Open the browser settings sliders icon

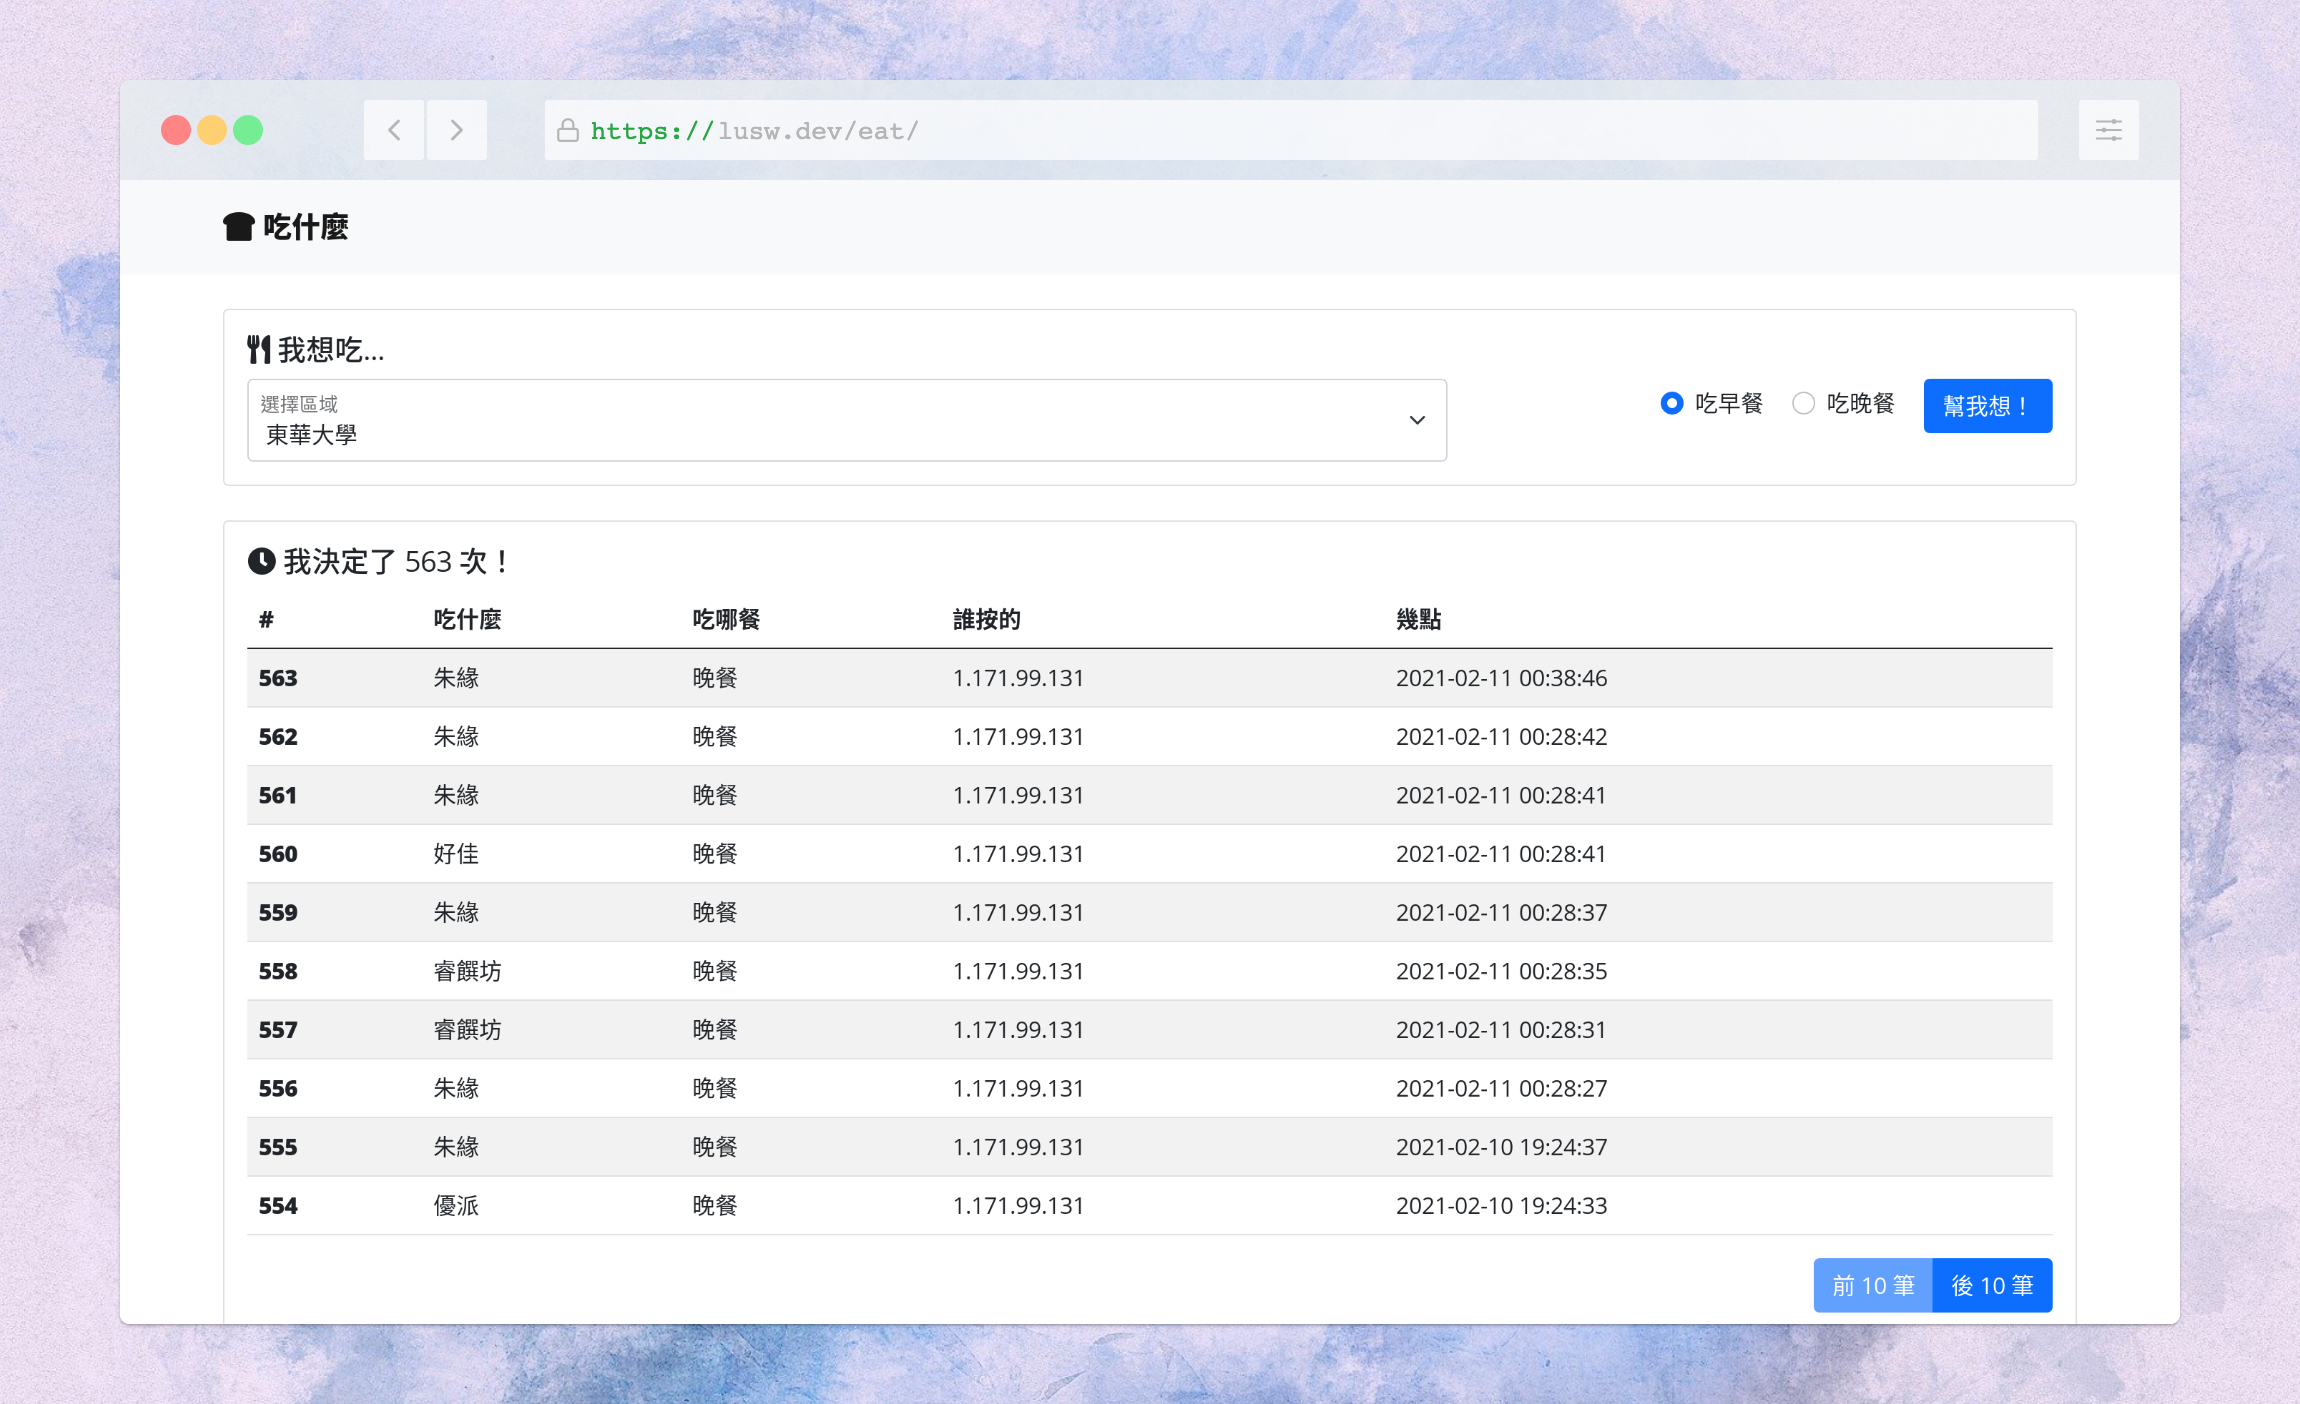[2108, 130]
